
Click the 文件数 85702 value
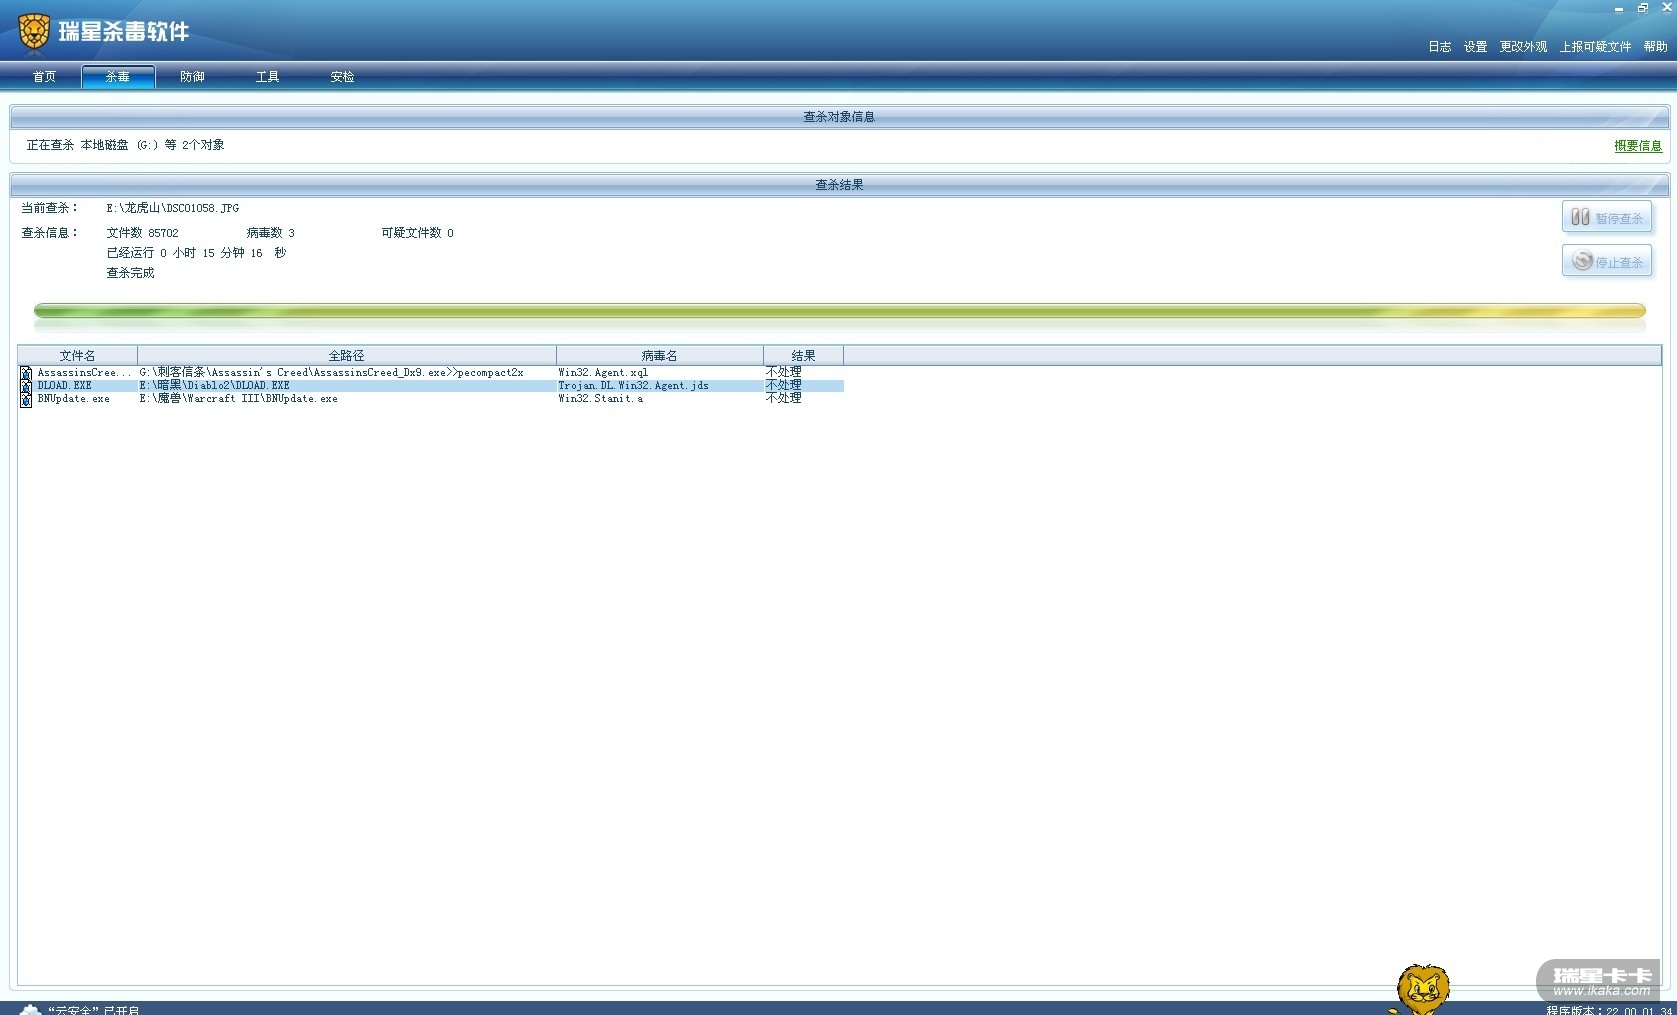coord(142,233)
